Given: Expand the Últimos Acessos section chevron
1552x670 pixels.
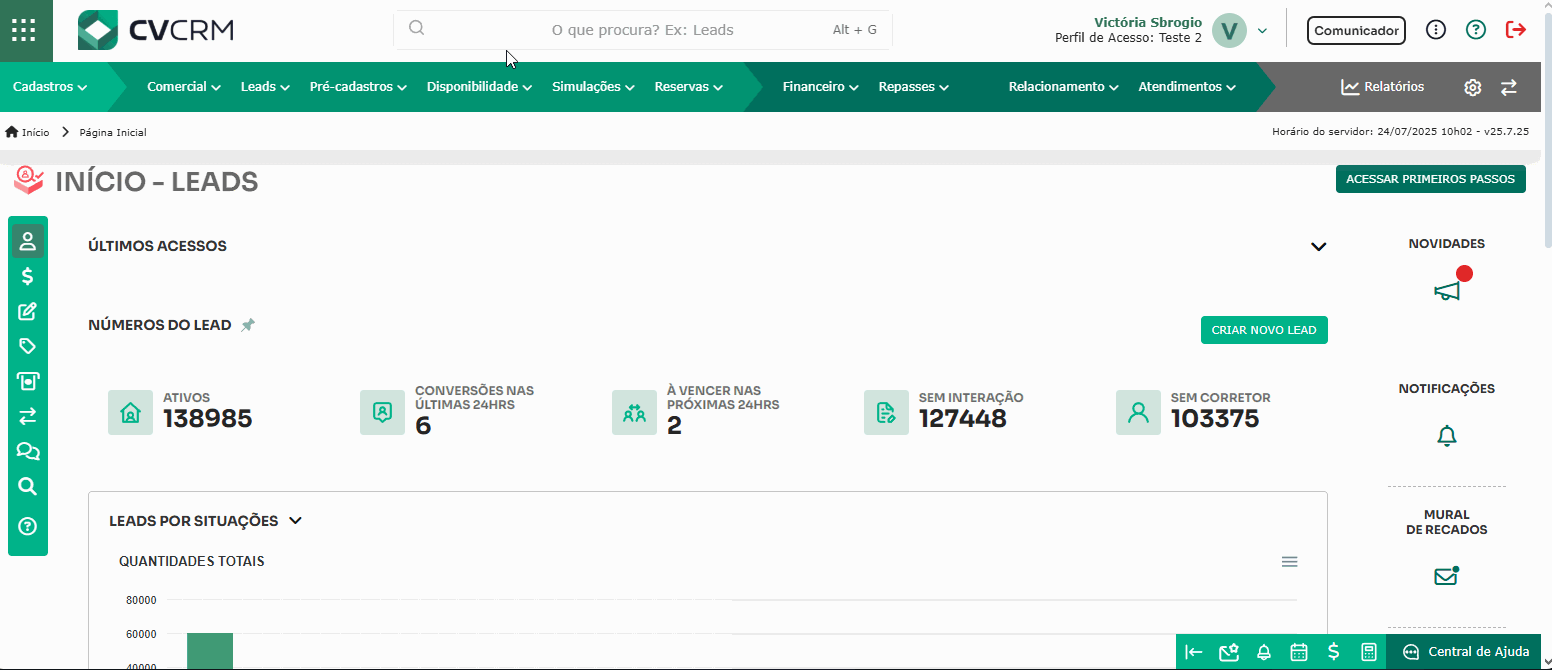Looking at the screenshot, I should tap(1319, 247).
